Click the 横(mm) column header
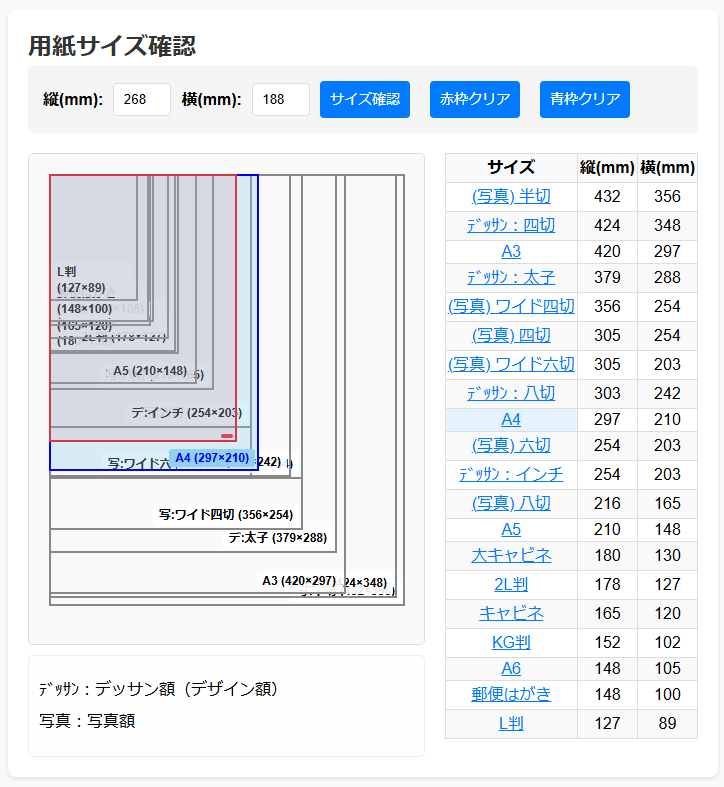Screen dimensions: 724x787 tap(667, 168)
